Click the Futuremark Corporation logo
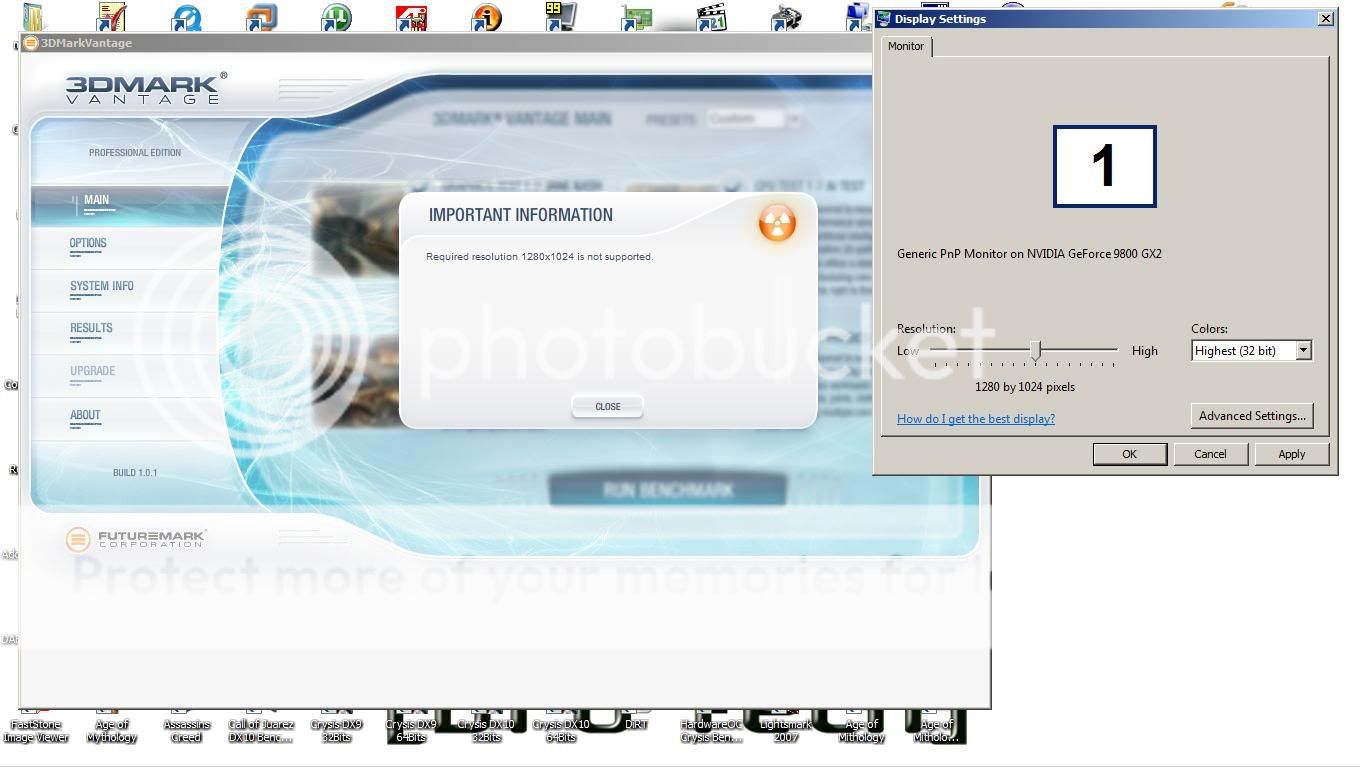1360x768 pixels. tap(136, 539)
